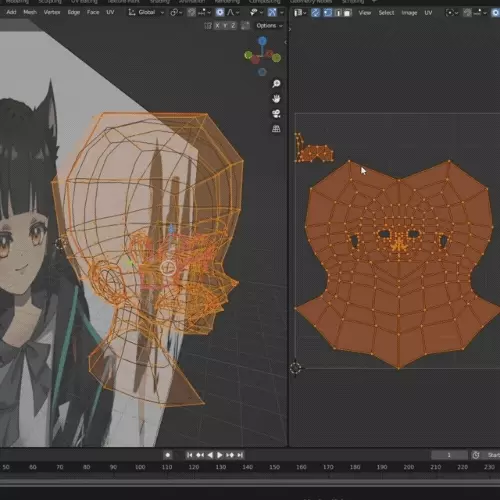
Task: Click the large unwrapped face UV island
Action: pos(399,264)
